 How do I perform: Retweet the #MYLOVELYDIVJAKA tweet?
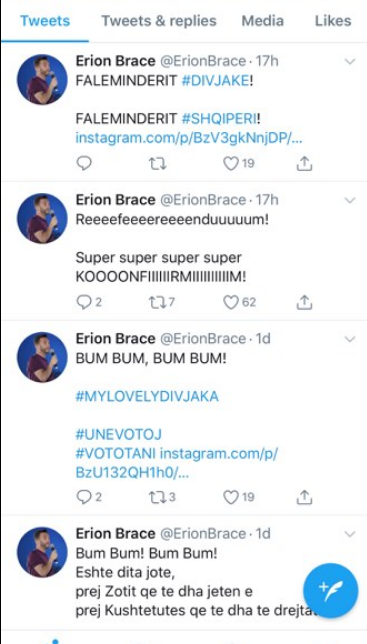(157, 497)
